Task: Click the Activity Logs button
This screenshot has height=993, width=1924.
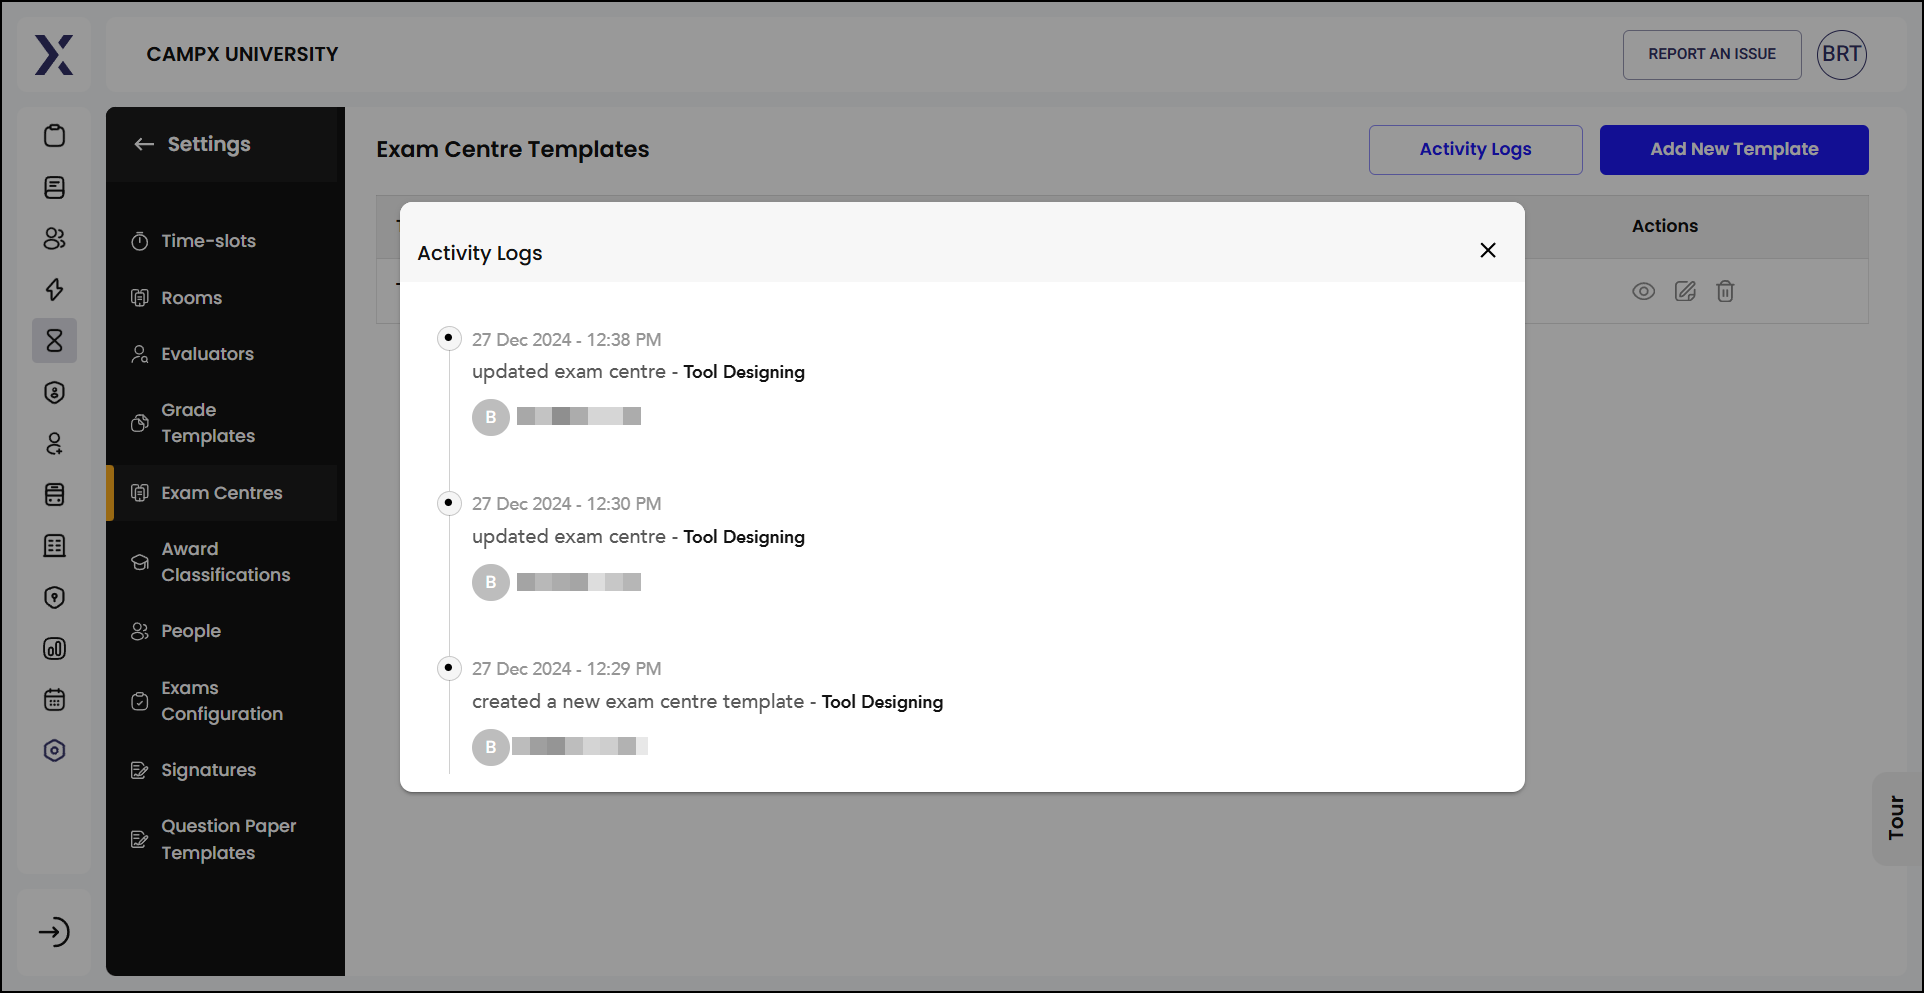Action: [x=1475, y=150]
